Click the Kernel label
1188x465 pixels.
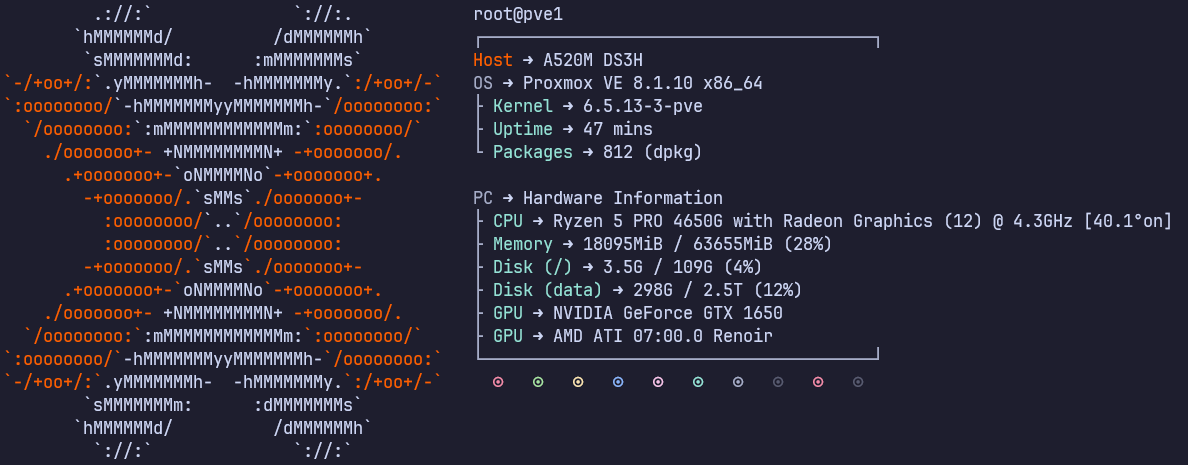522,106
